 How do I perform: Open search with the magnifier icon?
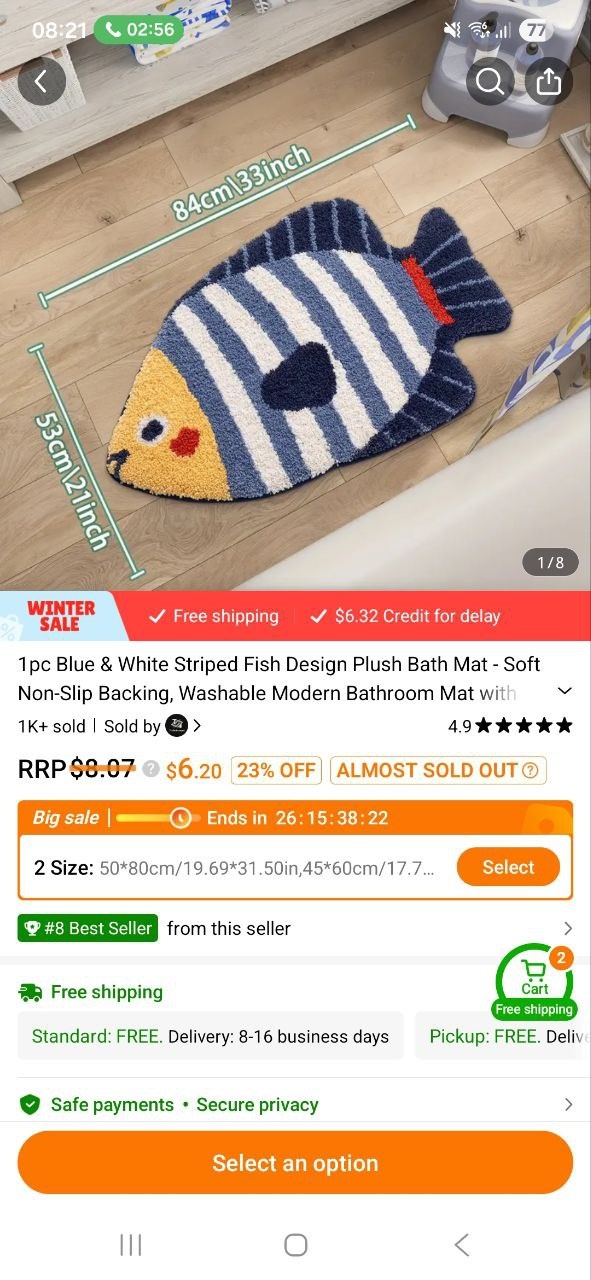[x=490, y=81]
